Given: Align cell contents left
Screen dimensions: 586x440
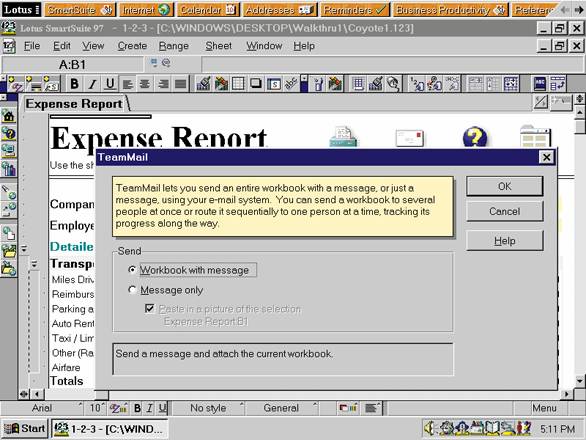Looking at the screenshot, I should (x=127, y=84).
